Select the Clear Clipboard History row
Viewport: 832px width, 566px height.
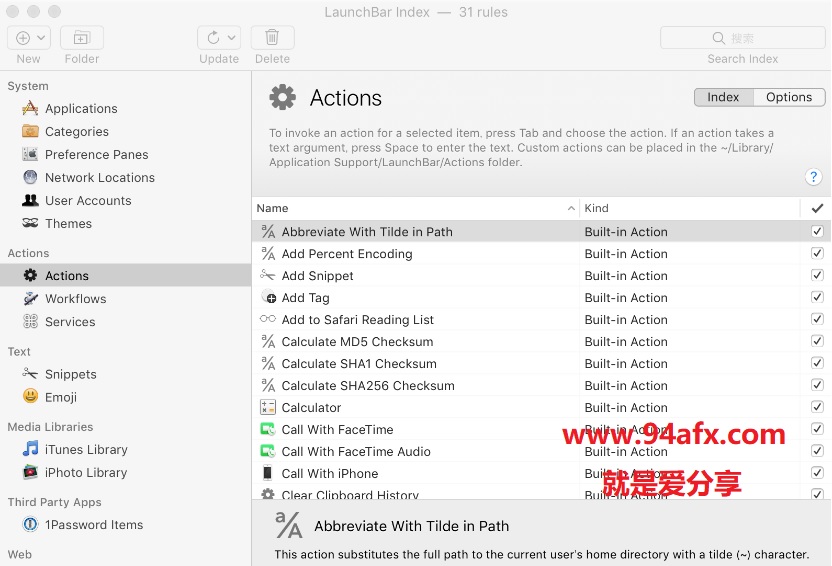click(x=541, y=493)
